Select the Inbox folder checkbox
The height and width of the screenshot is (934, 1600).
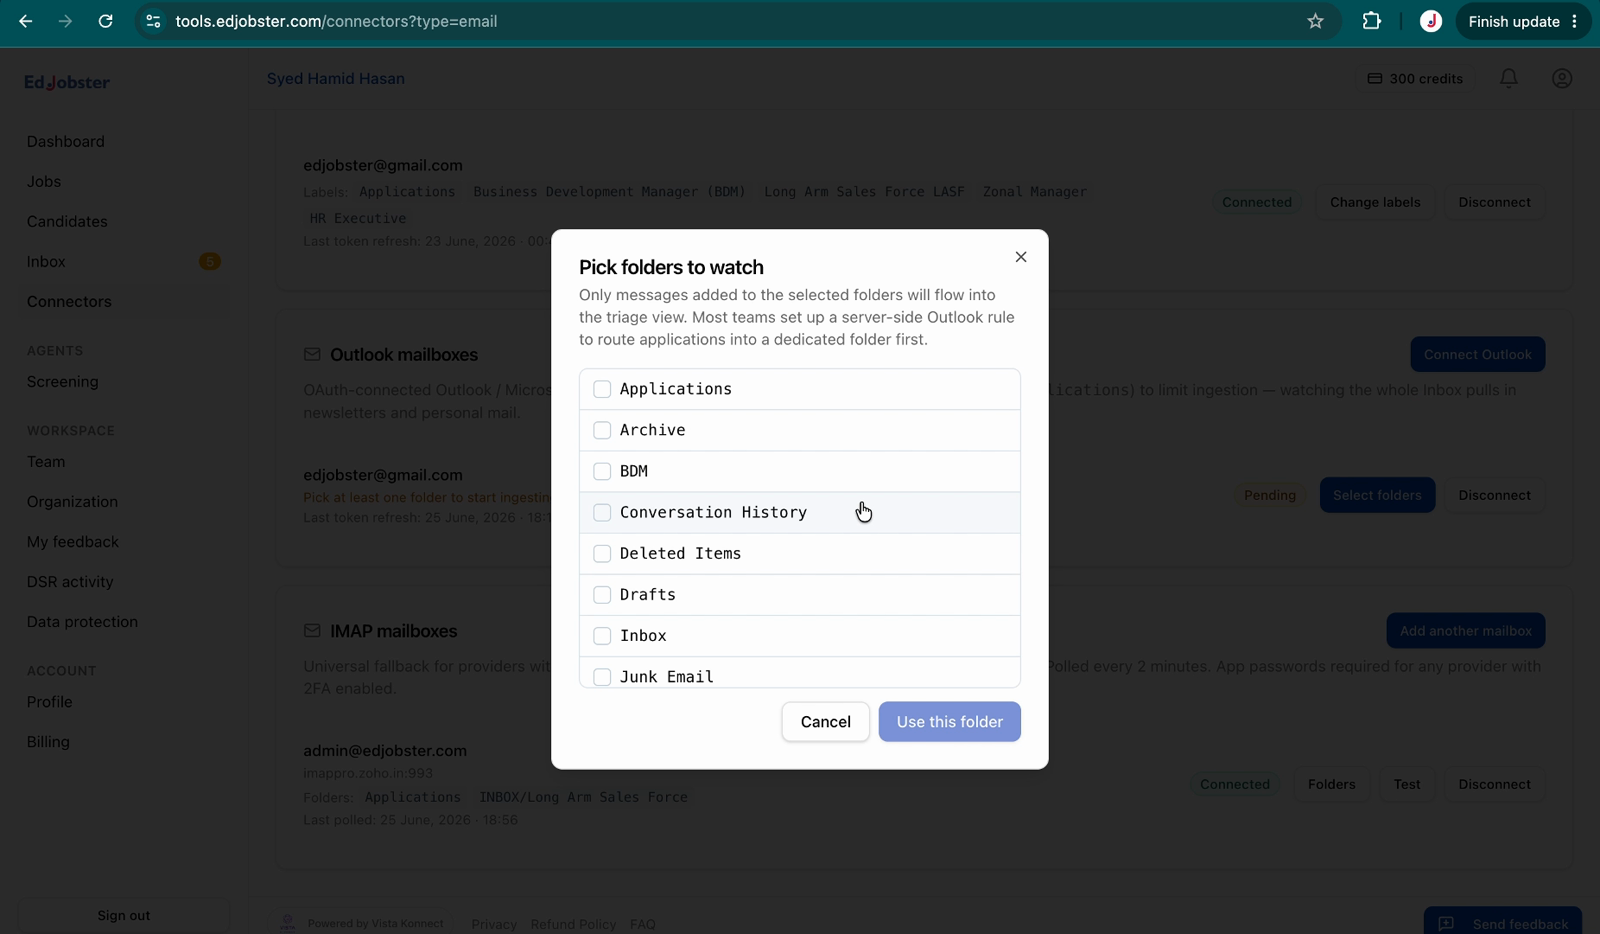pos(602,636)
